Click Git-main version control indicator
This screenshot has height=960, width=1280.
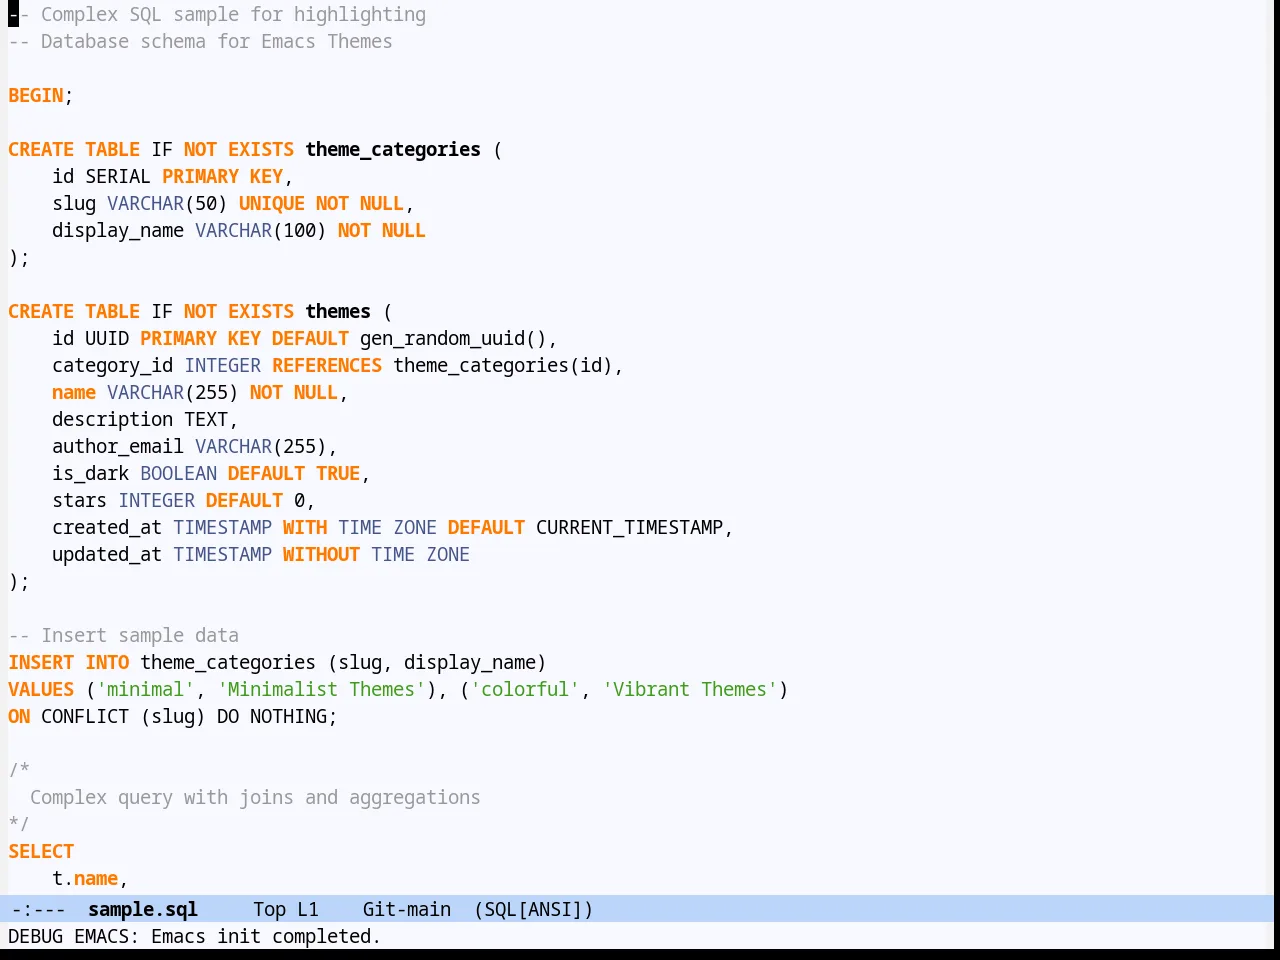[x=407, y=909]
